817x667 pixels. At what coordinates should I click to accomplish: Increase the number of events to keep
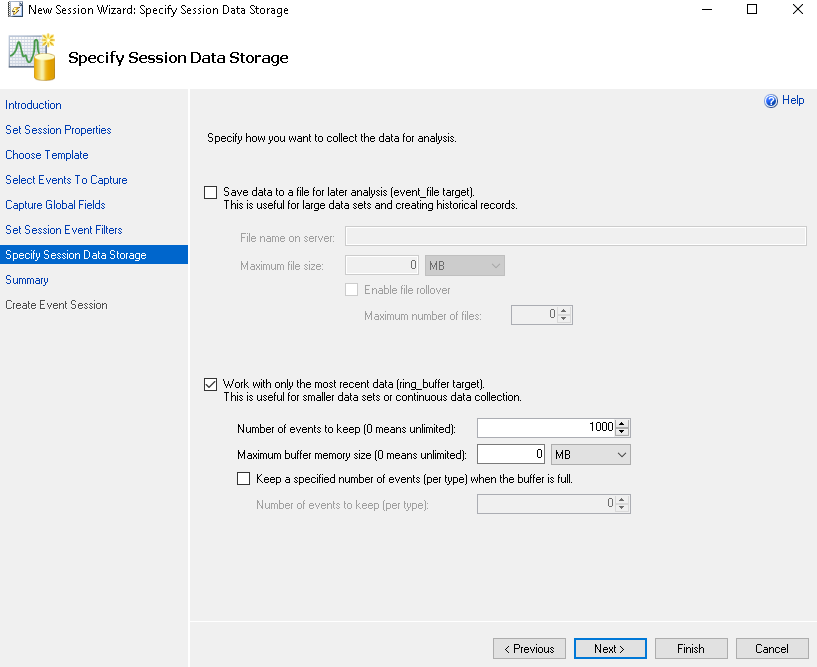[x=622, y=423]
